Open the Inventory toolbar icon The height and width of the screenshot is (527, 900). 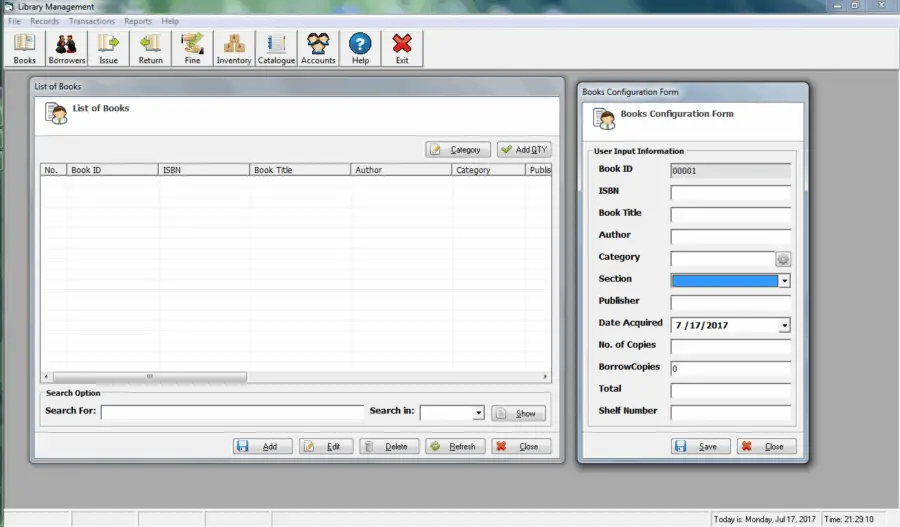coord(234,48)
